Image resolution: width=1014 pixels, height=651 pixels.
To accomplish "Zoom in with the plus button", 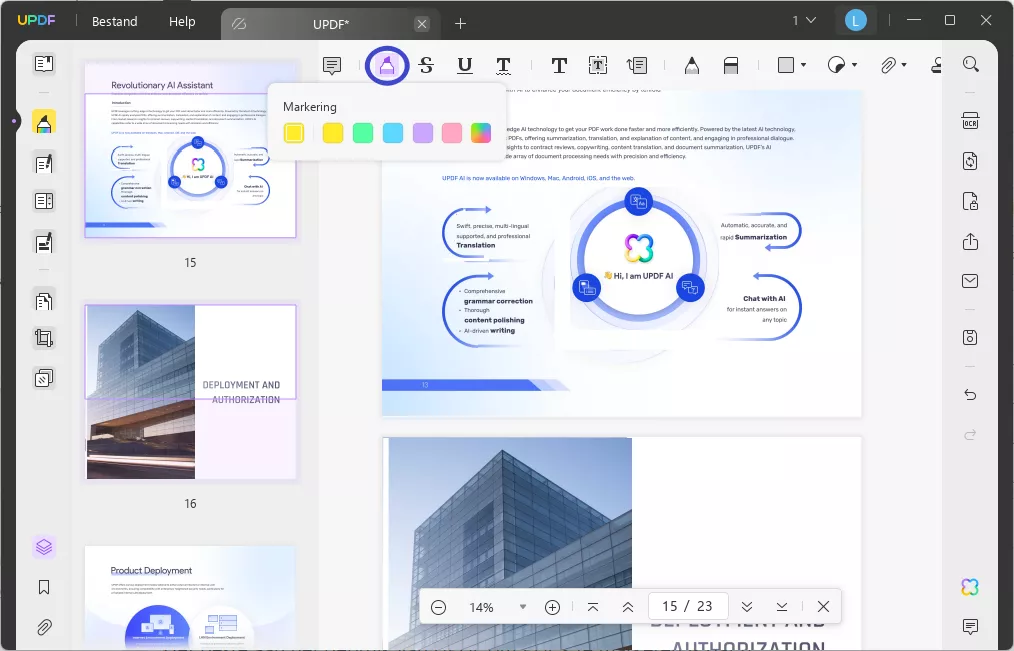I will [x=552, y=607].
